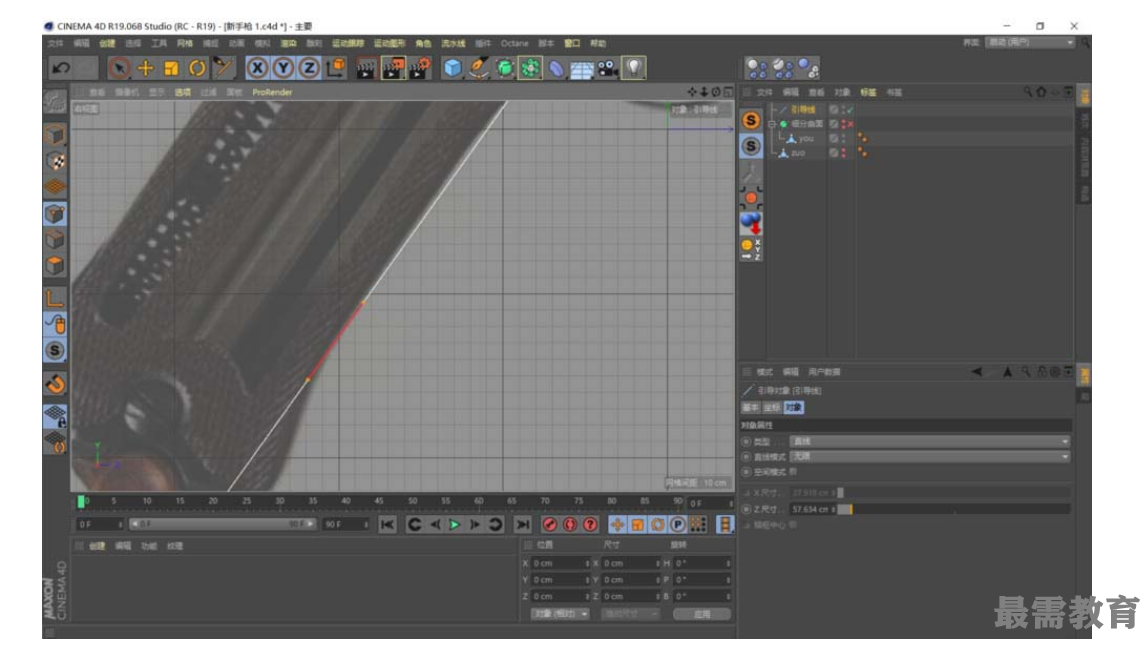
Task: Click the X position 0 cm field
Action: coord(559,564)
